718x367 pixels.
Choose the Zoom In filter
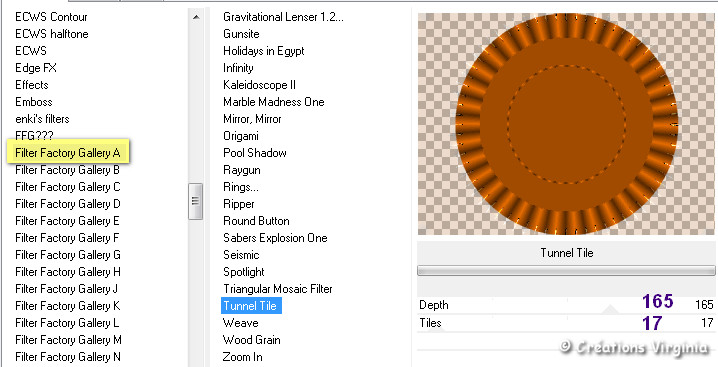(x=243, y=356)
